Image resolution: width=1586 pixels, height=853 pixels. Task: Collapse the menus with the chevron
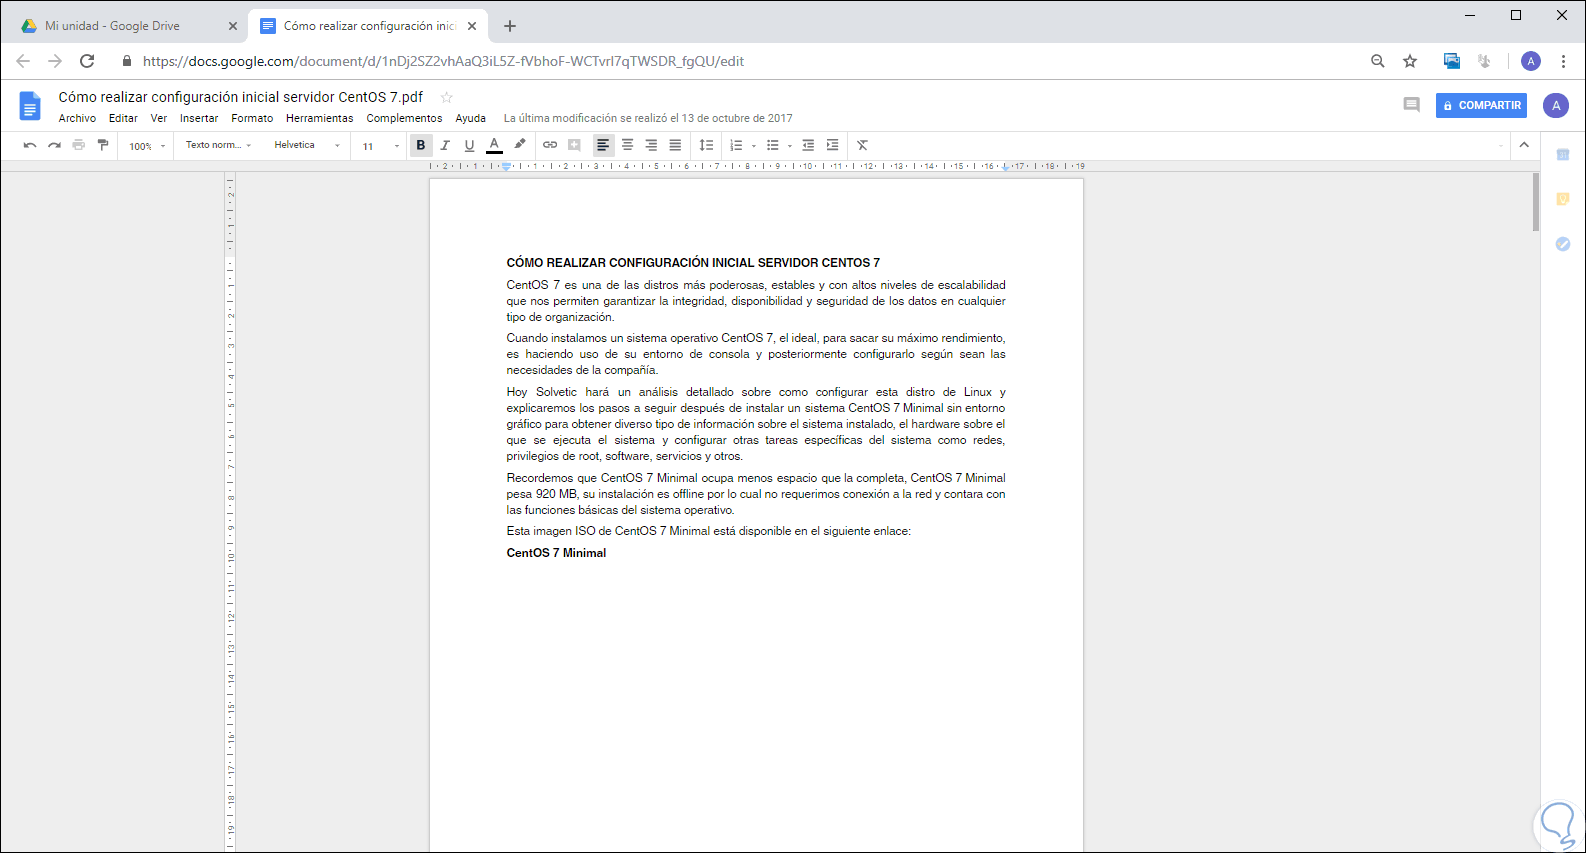[1524, 145]
